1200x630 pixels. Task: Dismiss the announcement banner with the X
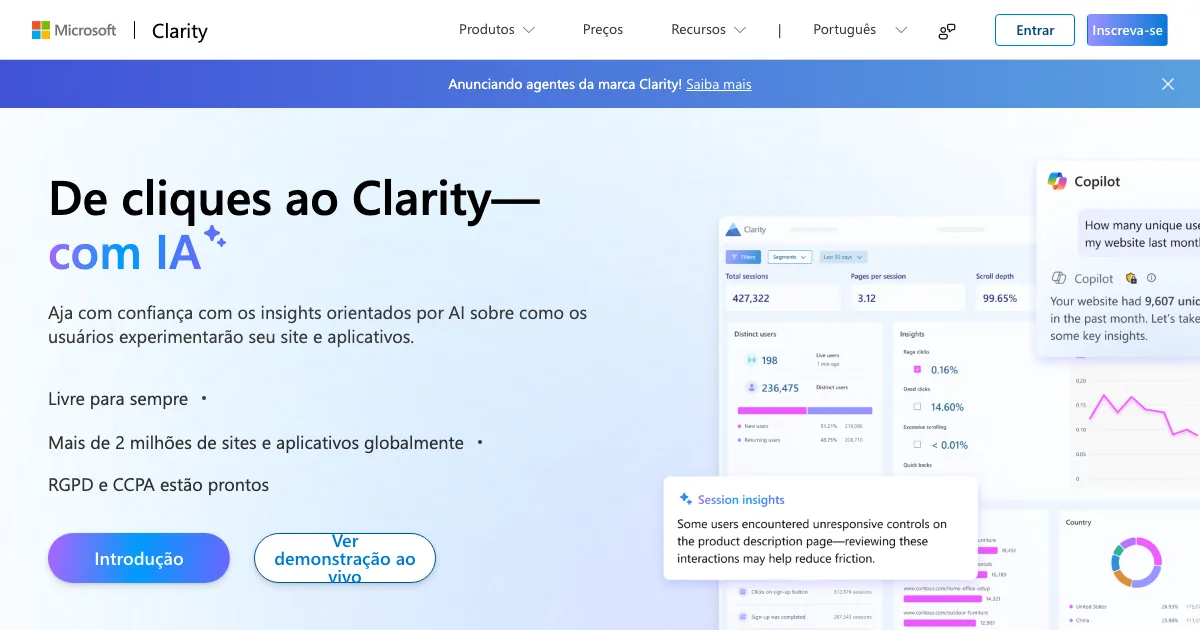click(1167, 84)
